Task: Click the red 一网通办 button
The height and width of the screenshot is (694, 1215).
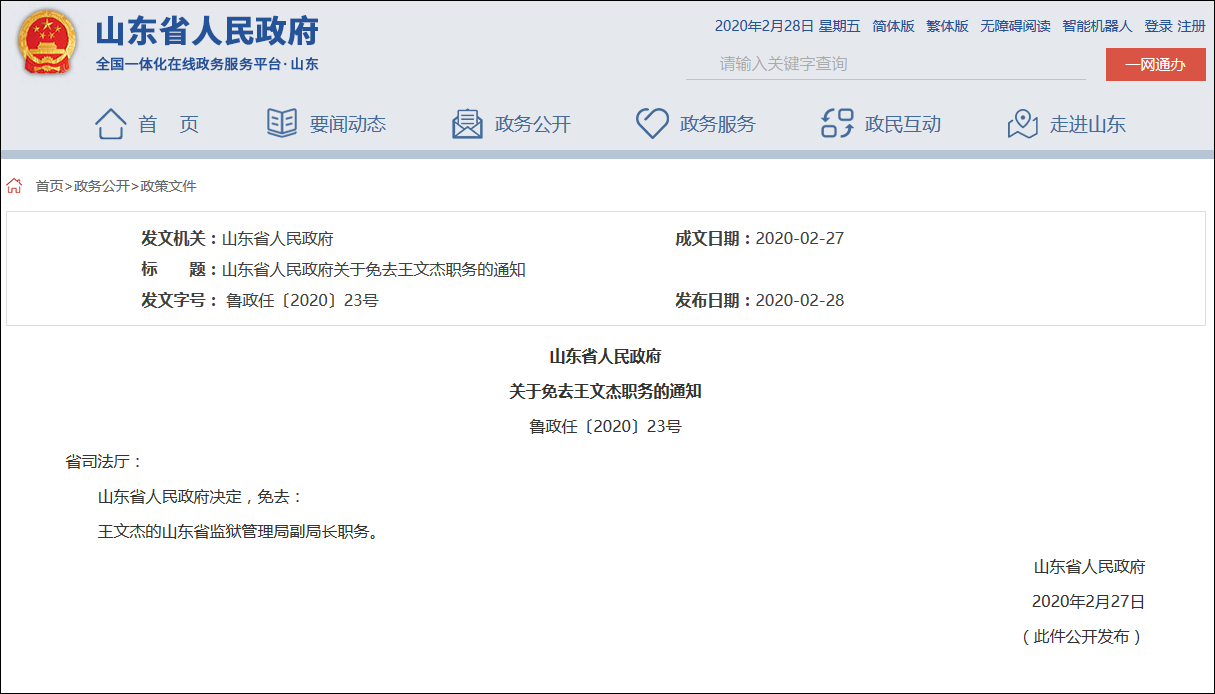Action: [1156, 65]
